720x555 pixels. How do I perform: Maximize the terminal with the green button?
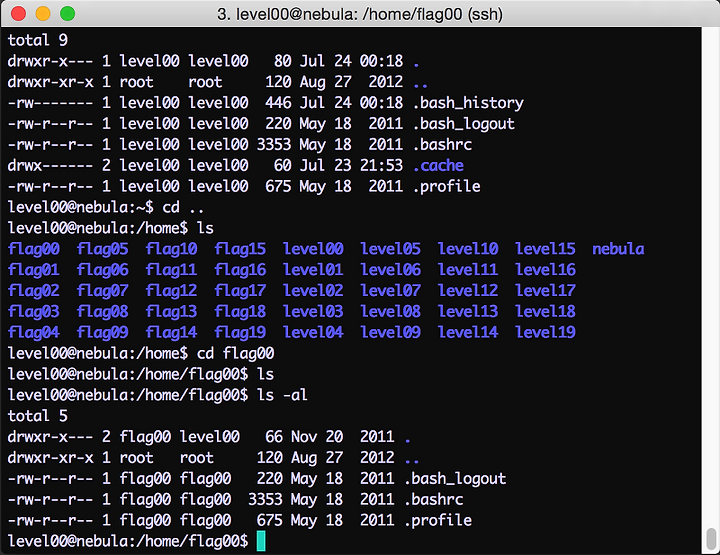point(68,14)
